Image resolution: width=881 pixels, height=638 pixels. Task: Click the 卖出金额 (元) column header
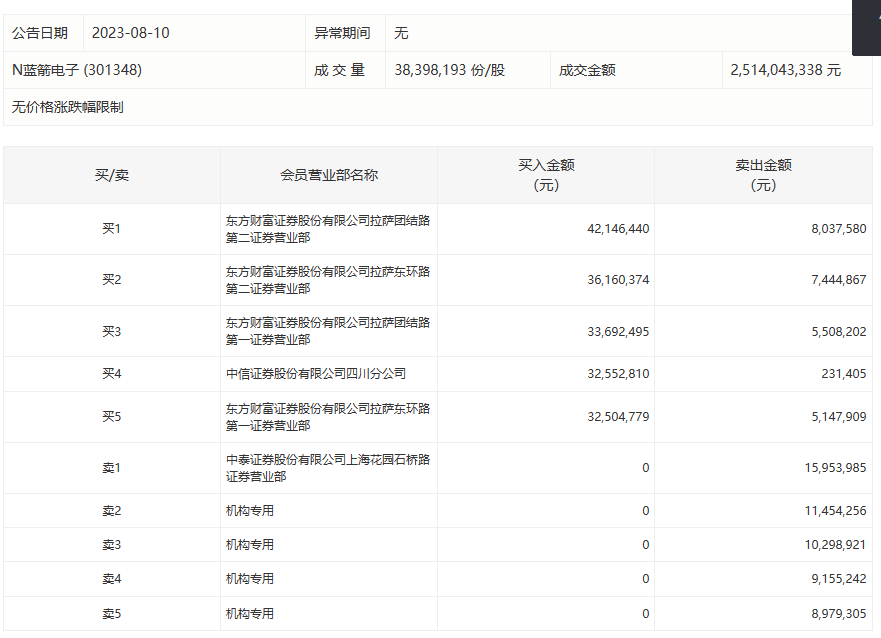(x=764, y=175)
